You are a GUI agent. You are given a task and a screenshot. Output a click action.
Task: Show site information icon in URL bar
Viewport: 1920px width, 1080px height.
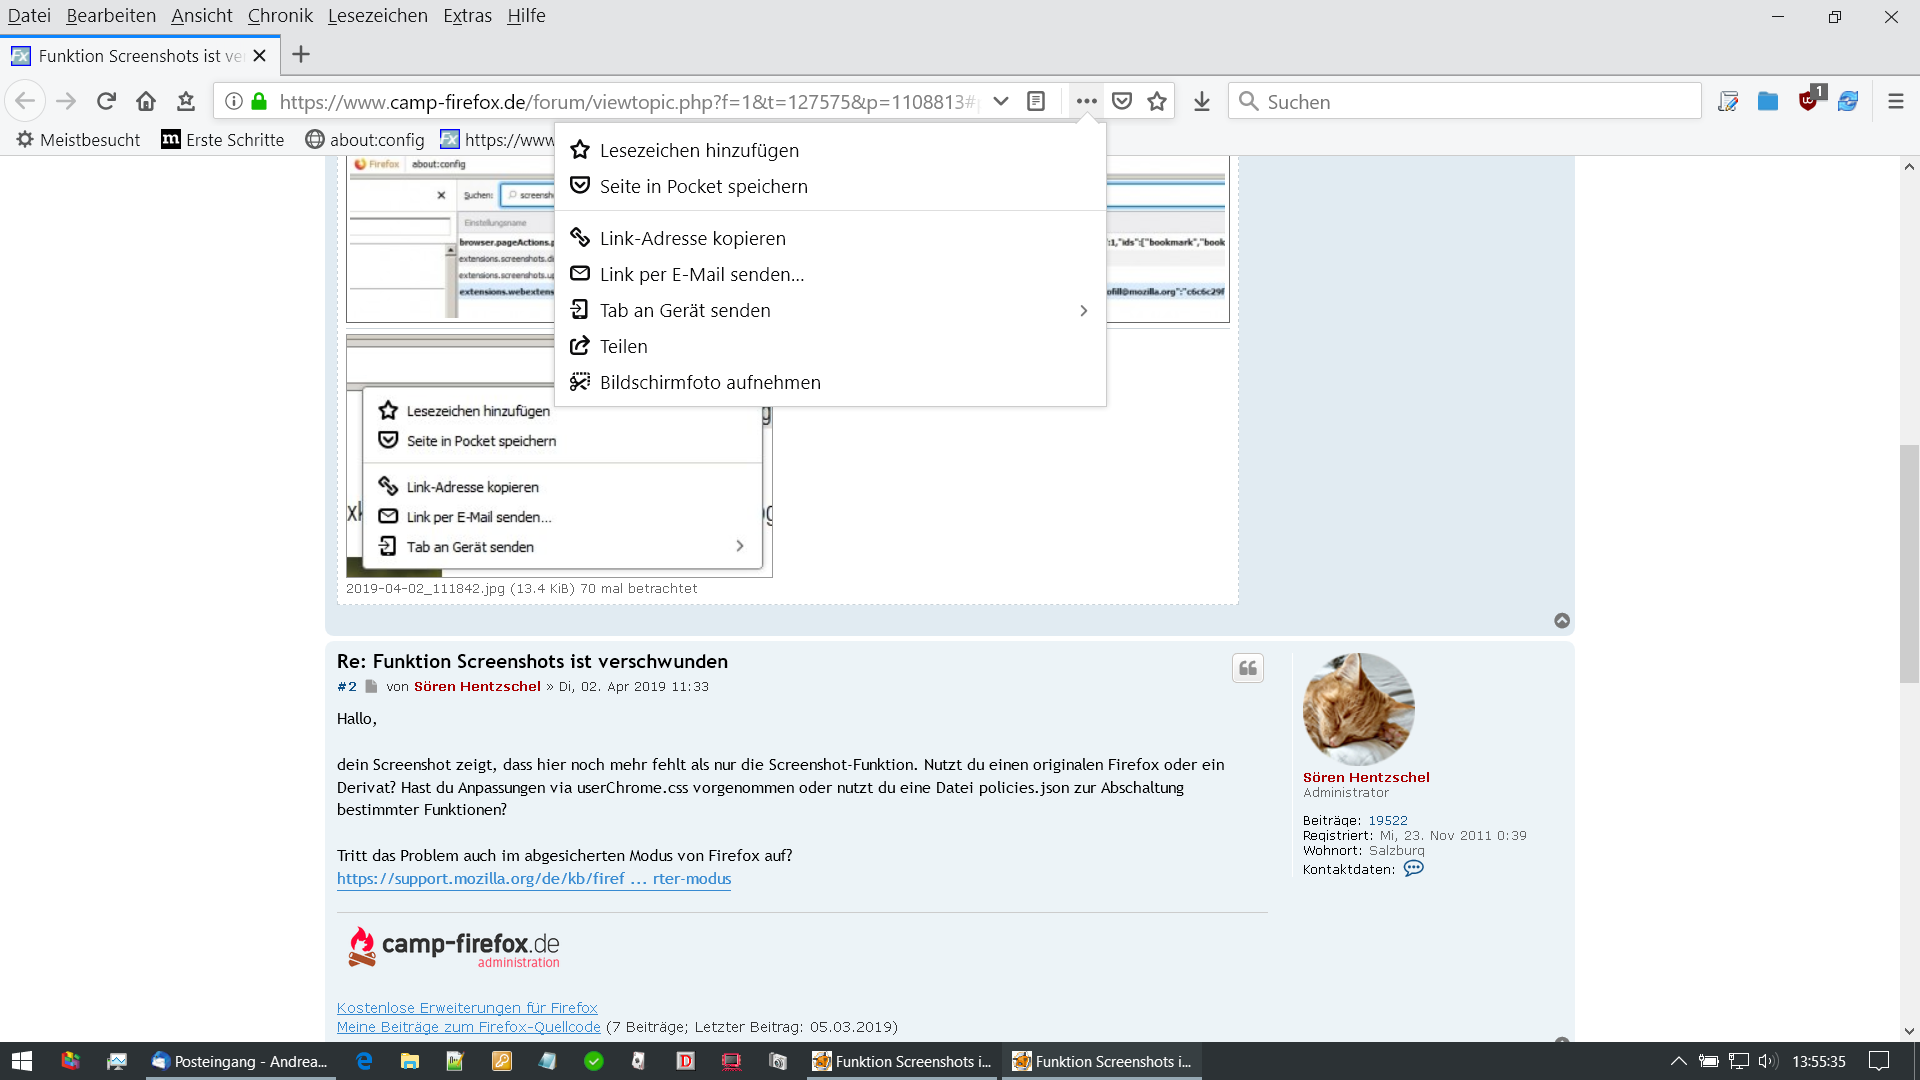[x=234, y=101]
